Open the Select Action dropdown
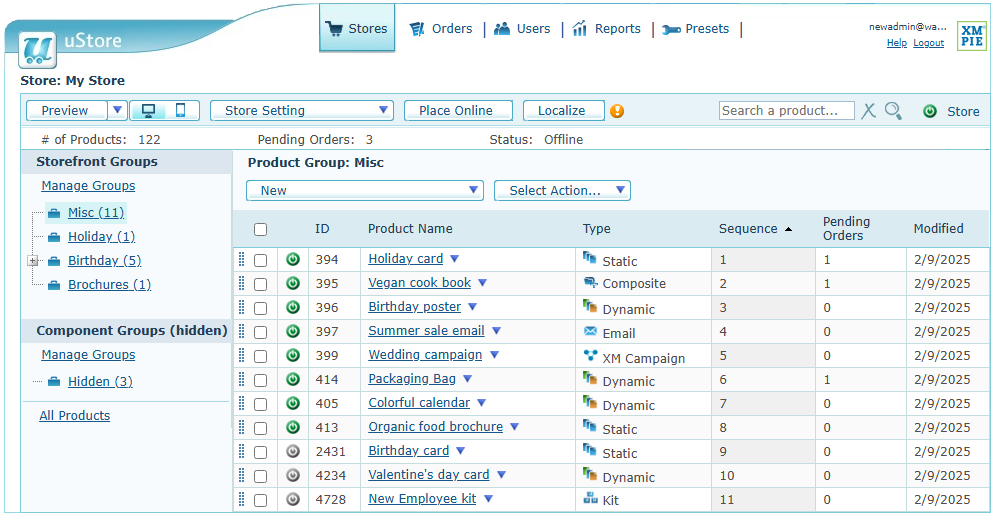 [x=562, y=191]
